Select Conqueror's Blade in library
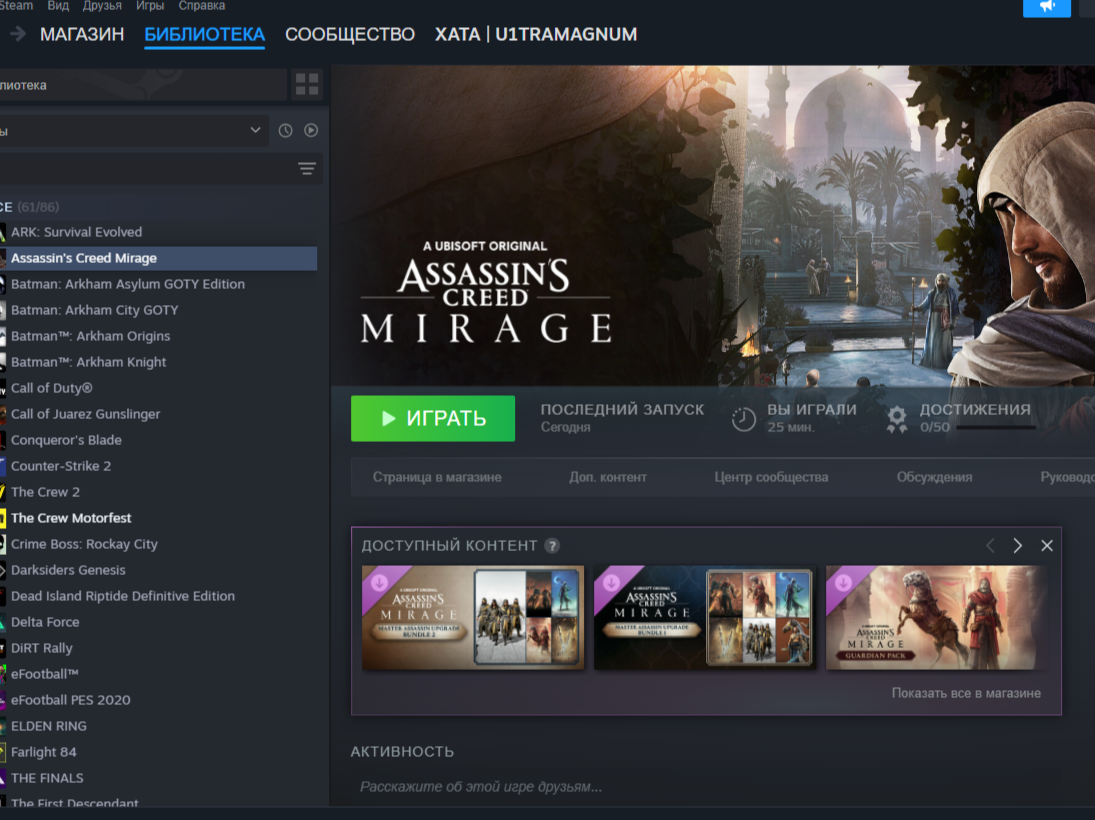Image resolution: width=1095 pixels, height=820 pixels. click(x=159, y=440)
